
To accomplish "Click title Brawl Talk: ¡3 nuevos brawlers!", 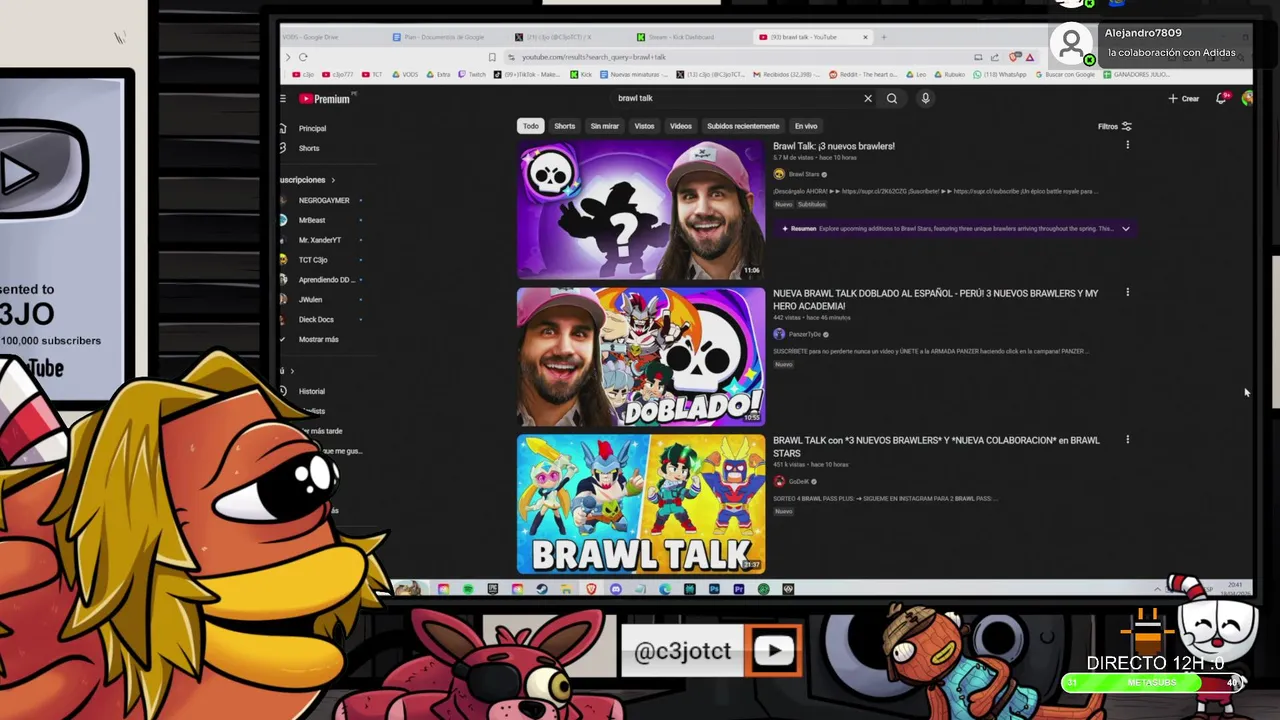I will (x=834, y=146).
